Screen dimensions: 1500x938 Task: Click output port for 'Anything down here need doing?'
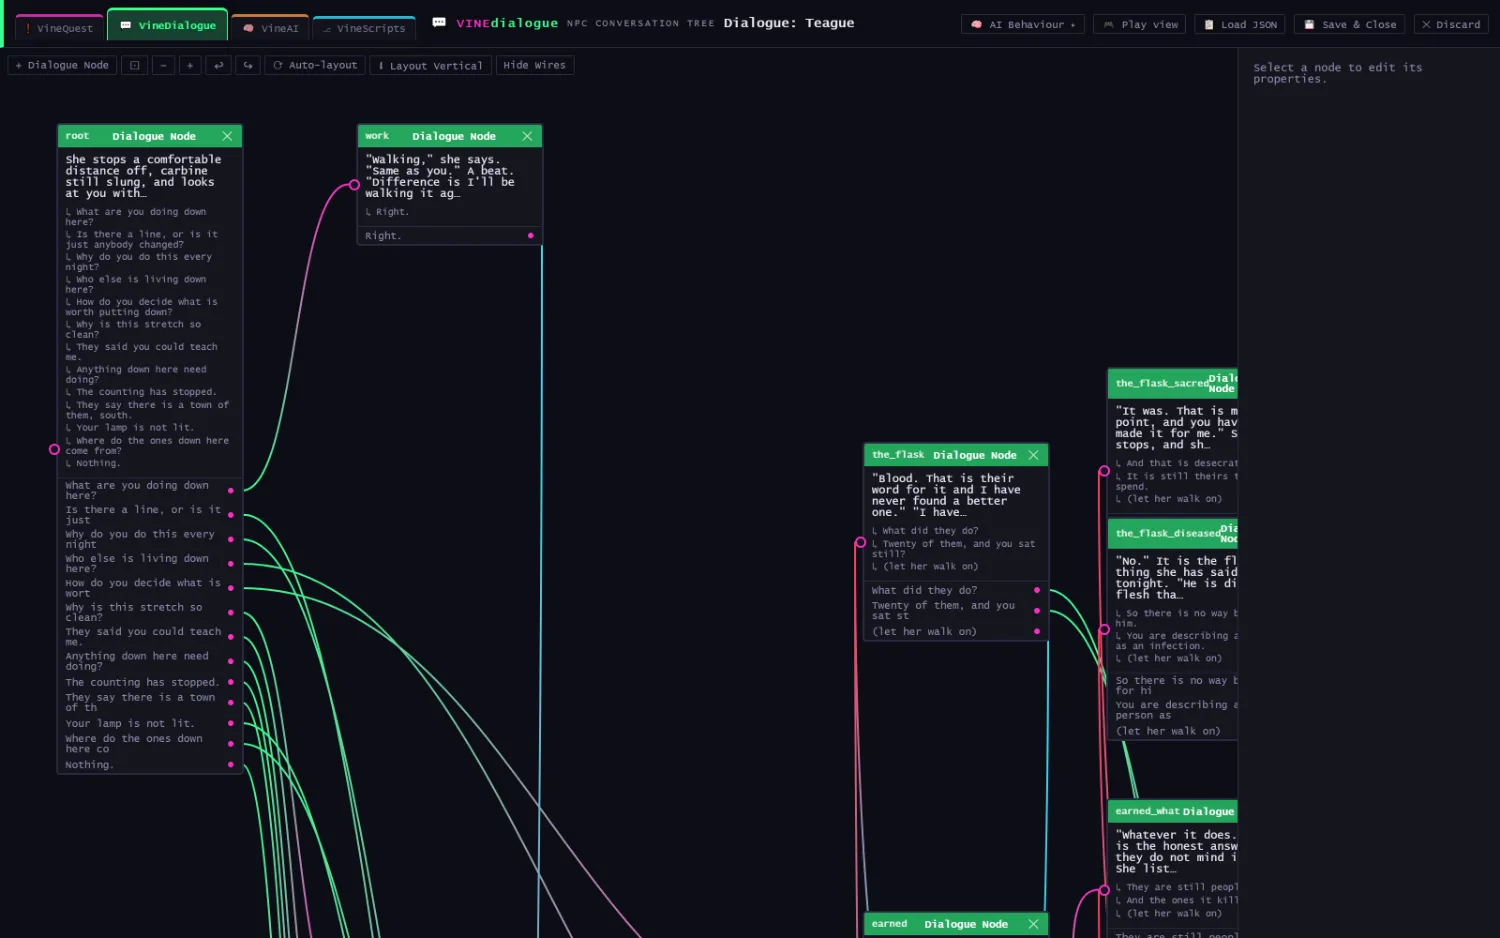pos(230,661)
